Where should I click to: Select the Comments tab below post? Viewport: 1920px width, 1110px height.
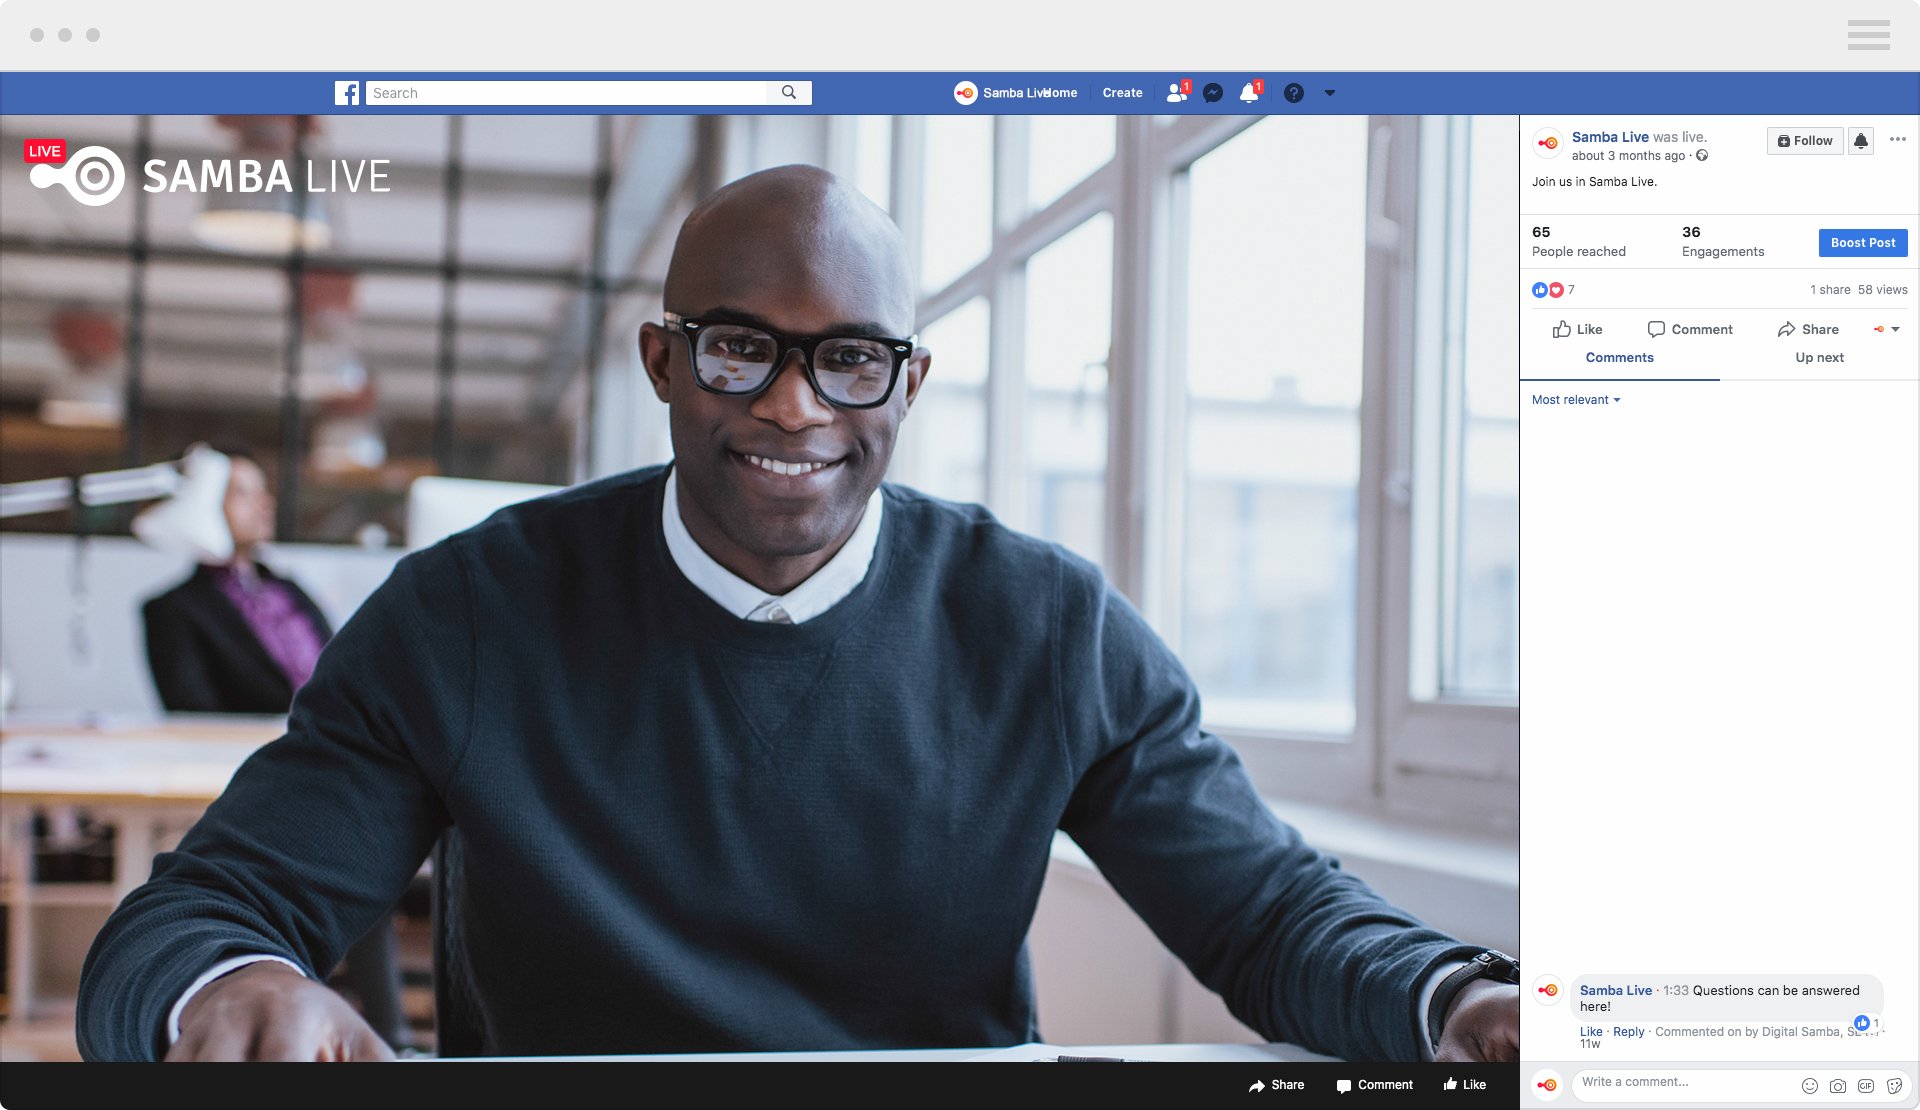coord(1619,358)
